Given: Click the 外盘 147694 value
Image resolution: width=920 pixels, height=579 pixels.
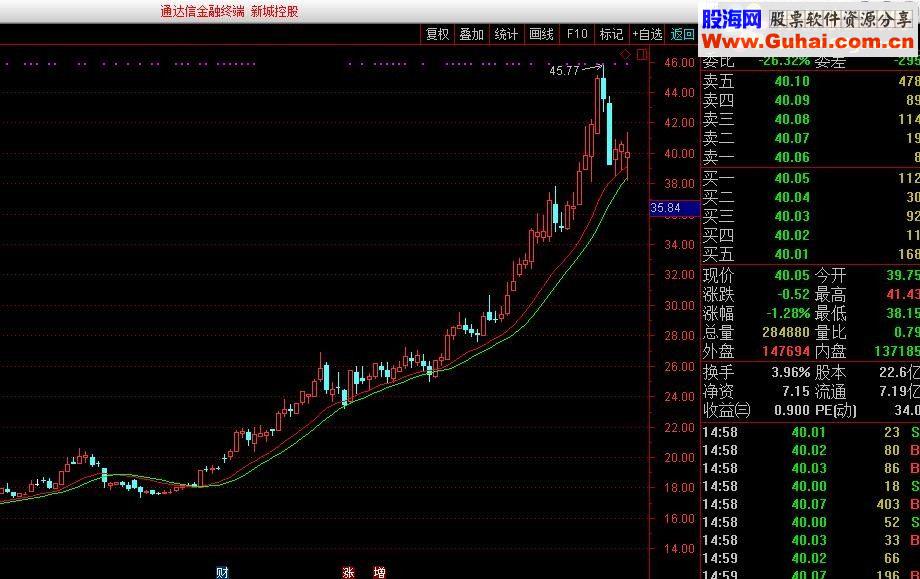Looking at the screenshot, I should (x=786, y=351).
